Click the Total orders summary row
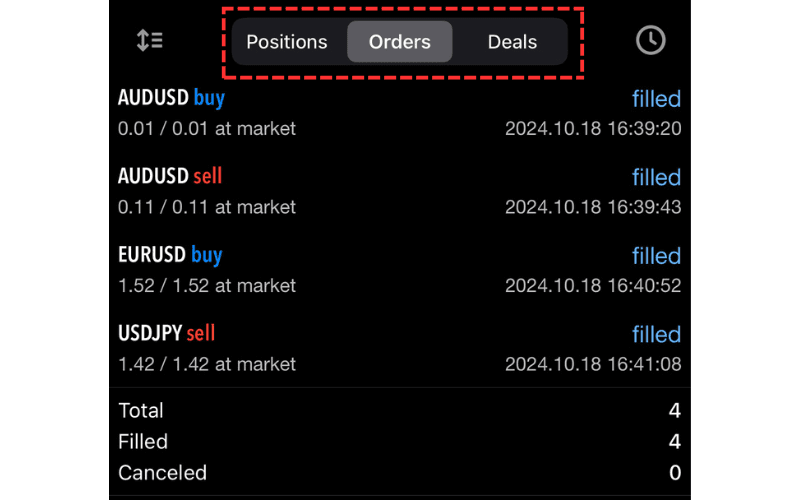This screenshot has width=800, height=500. (x=400, y=410)
